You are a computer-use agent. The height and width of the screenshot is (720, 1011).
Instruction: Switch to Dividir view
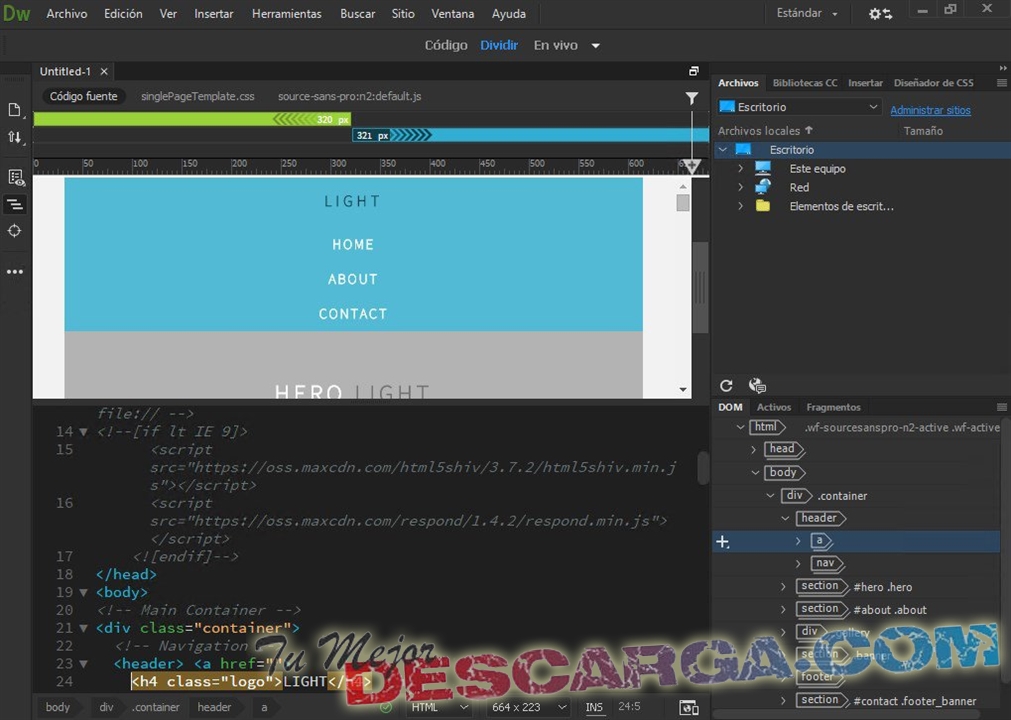498,45
